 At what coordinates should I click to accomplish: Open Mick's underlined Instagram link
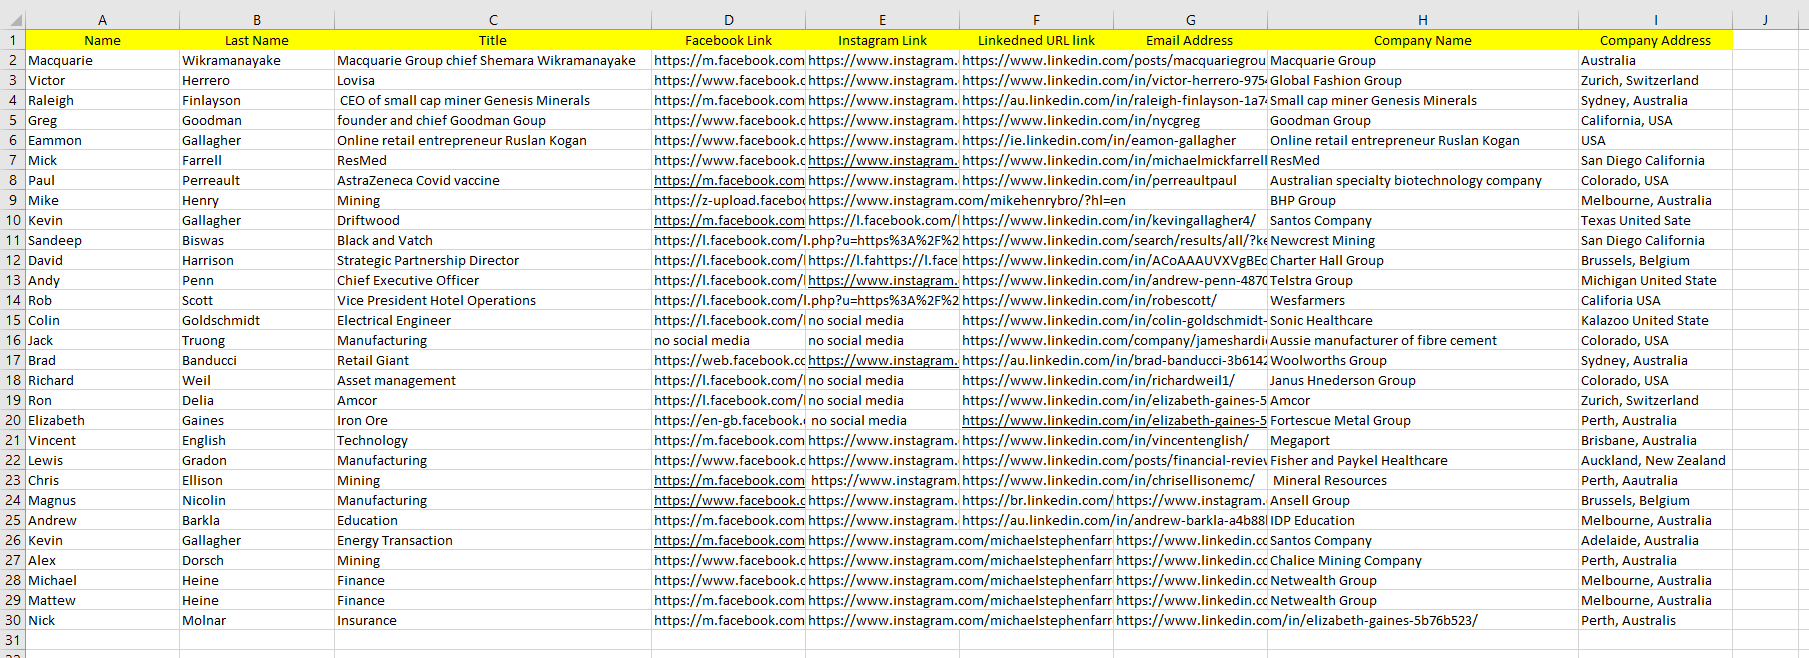click(883, 160)
